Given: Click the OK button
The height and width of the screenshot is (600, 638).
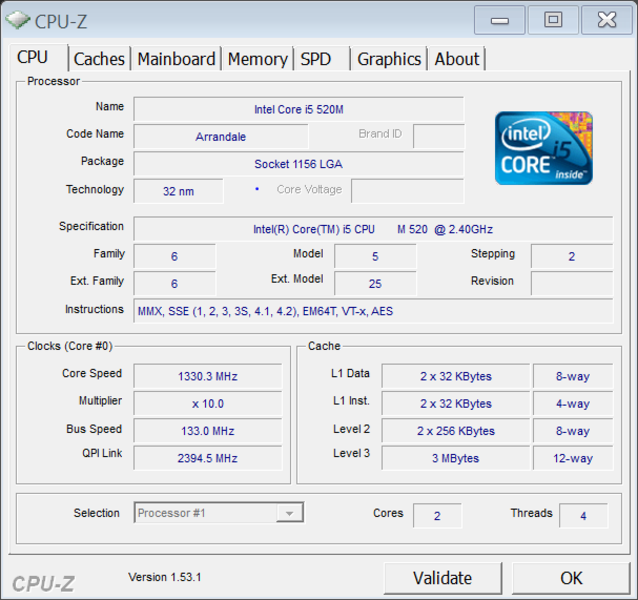Looking at the screenshot, I should 571,578.
